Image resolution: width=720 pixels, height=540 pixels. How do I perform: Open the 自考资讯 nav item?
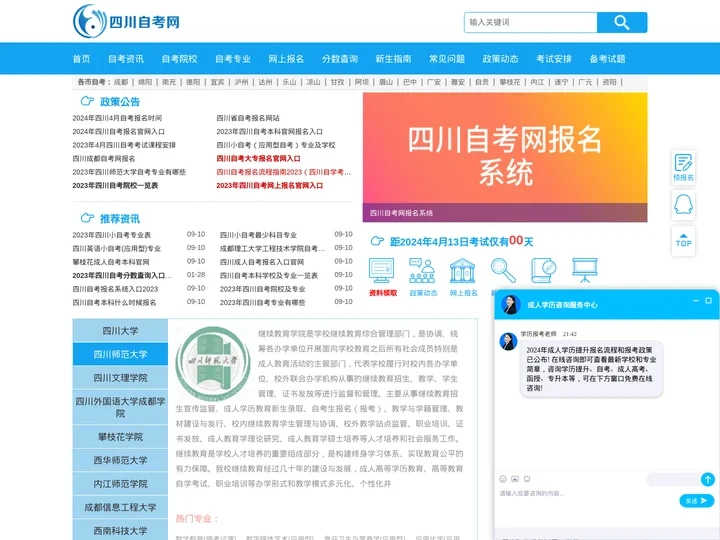[126, 59]
